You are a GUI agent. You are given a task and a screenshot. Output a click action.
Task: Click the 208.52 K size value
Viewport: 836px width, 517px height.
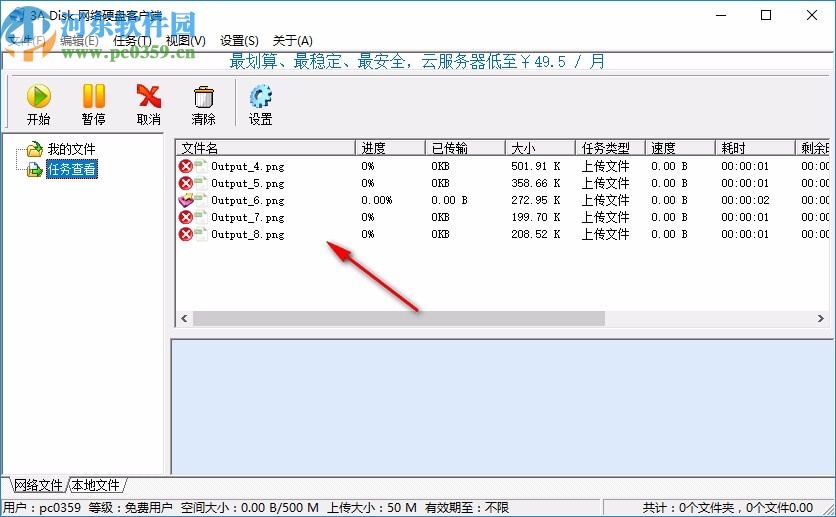coord(535,235)
